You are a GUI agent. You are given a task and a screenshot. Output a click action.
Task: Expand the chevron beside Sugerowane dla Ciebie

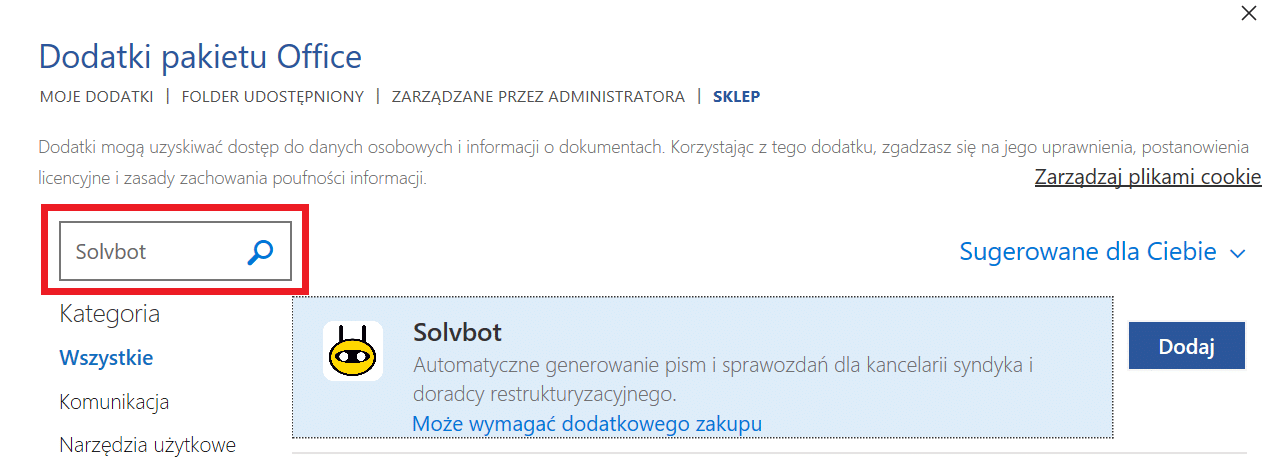coord(1238,253)
